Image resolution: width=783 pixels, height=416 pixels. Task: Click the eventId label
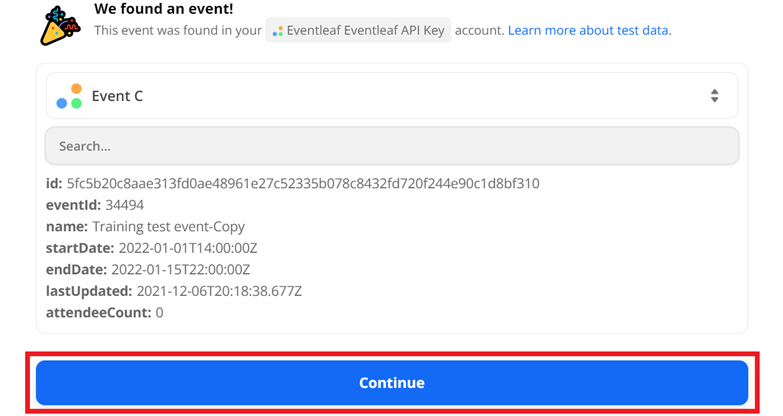73,205
